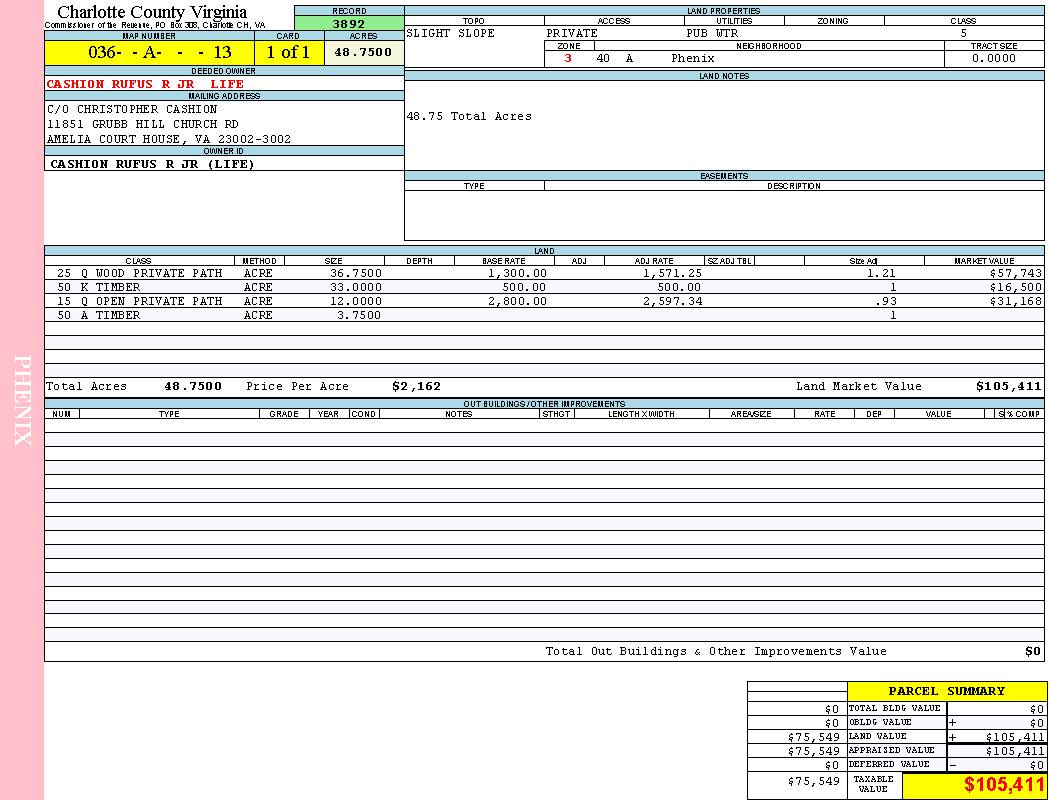Select the red zone number 3
This screenshot has width=1050, height=800.
[x=568, y=59]
